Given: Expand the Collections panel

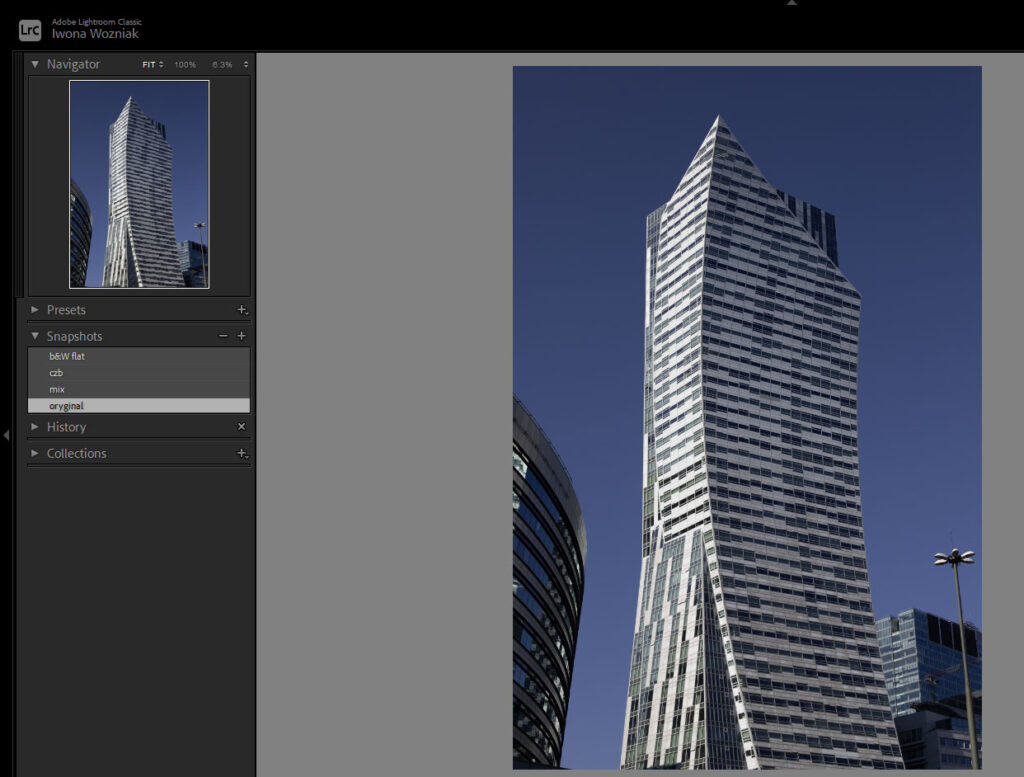Looking at the screenshot, I should 75,453.
